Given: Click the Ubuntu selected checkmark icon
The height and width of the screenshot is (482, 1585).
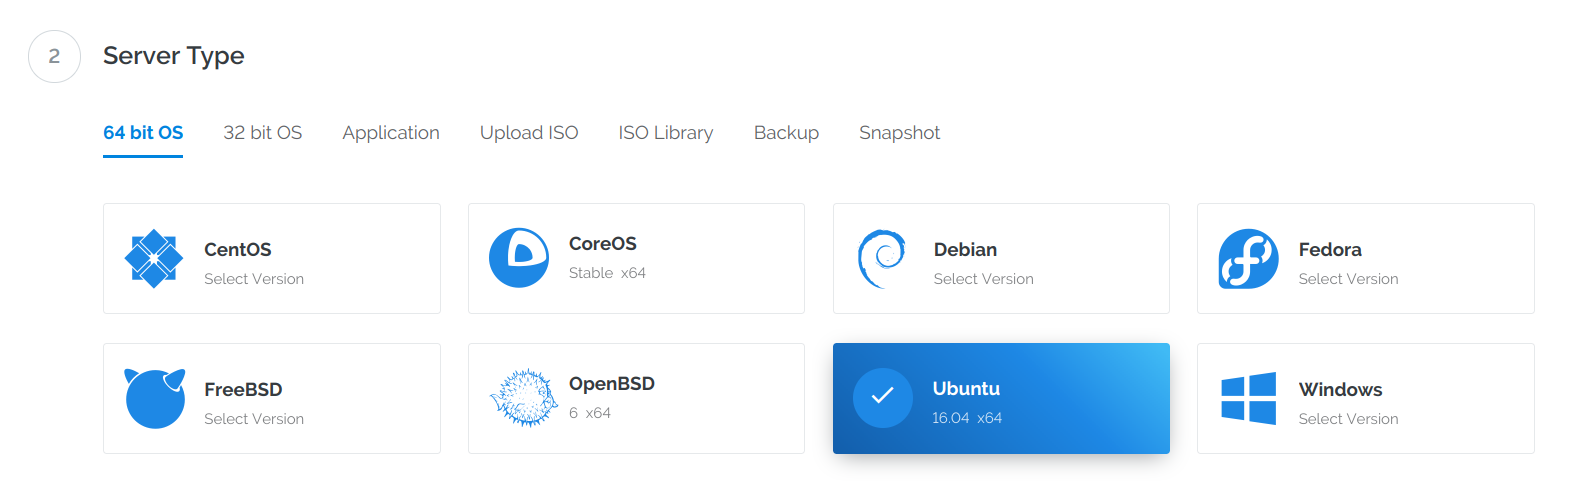Looking at the screenshot, I should [x=882, y=398].
